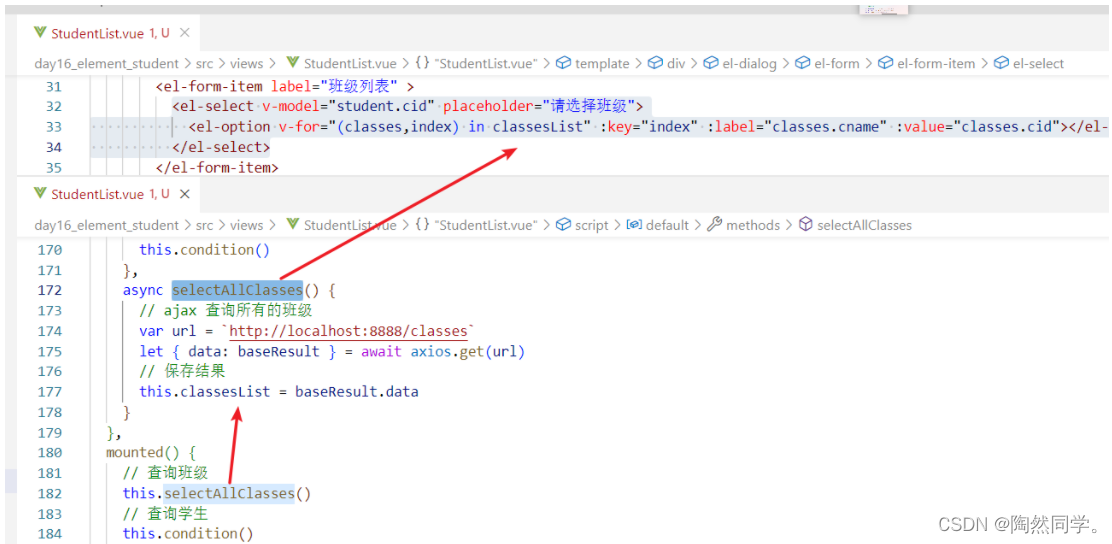Click line number 172 in the gutter
Viewport: 1112px width, 544px height.
point(50,290)
